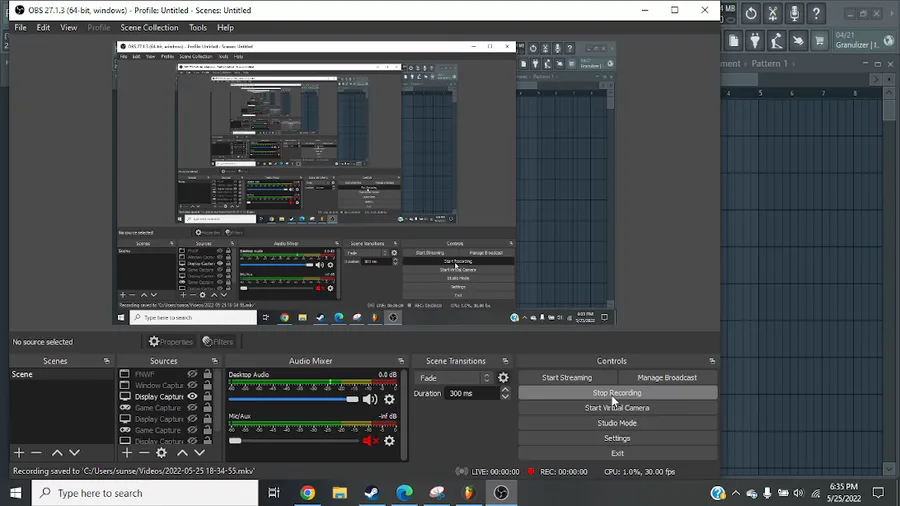Open the File menu
Screen dimensions: 900x506
20,28
